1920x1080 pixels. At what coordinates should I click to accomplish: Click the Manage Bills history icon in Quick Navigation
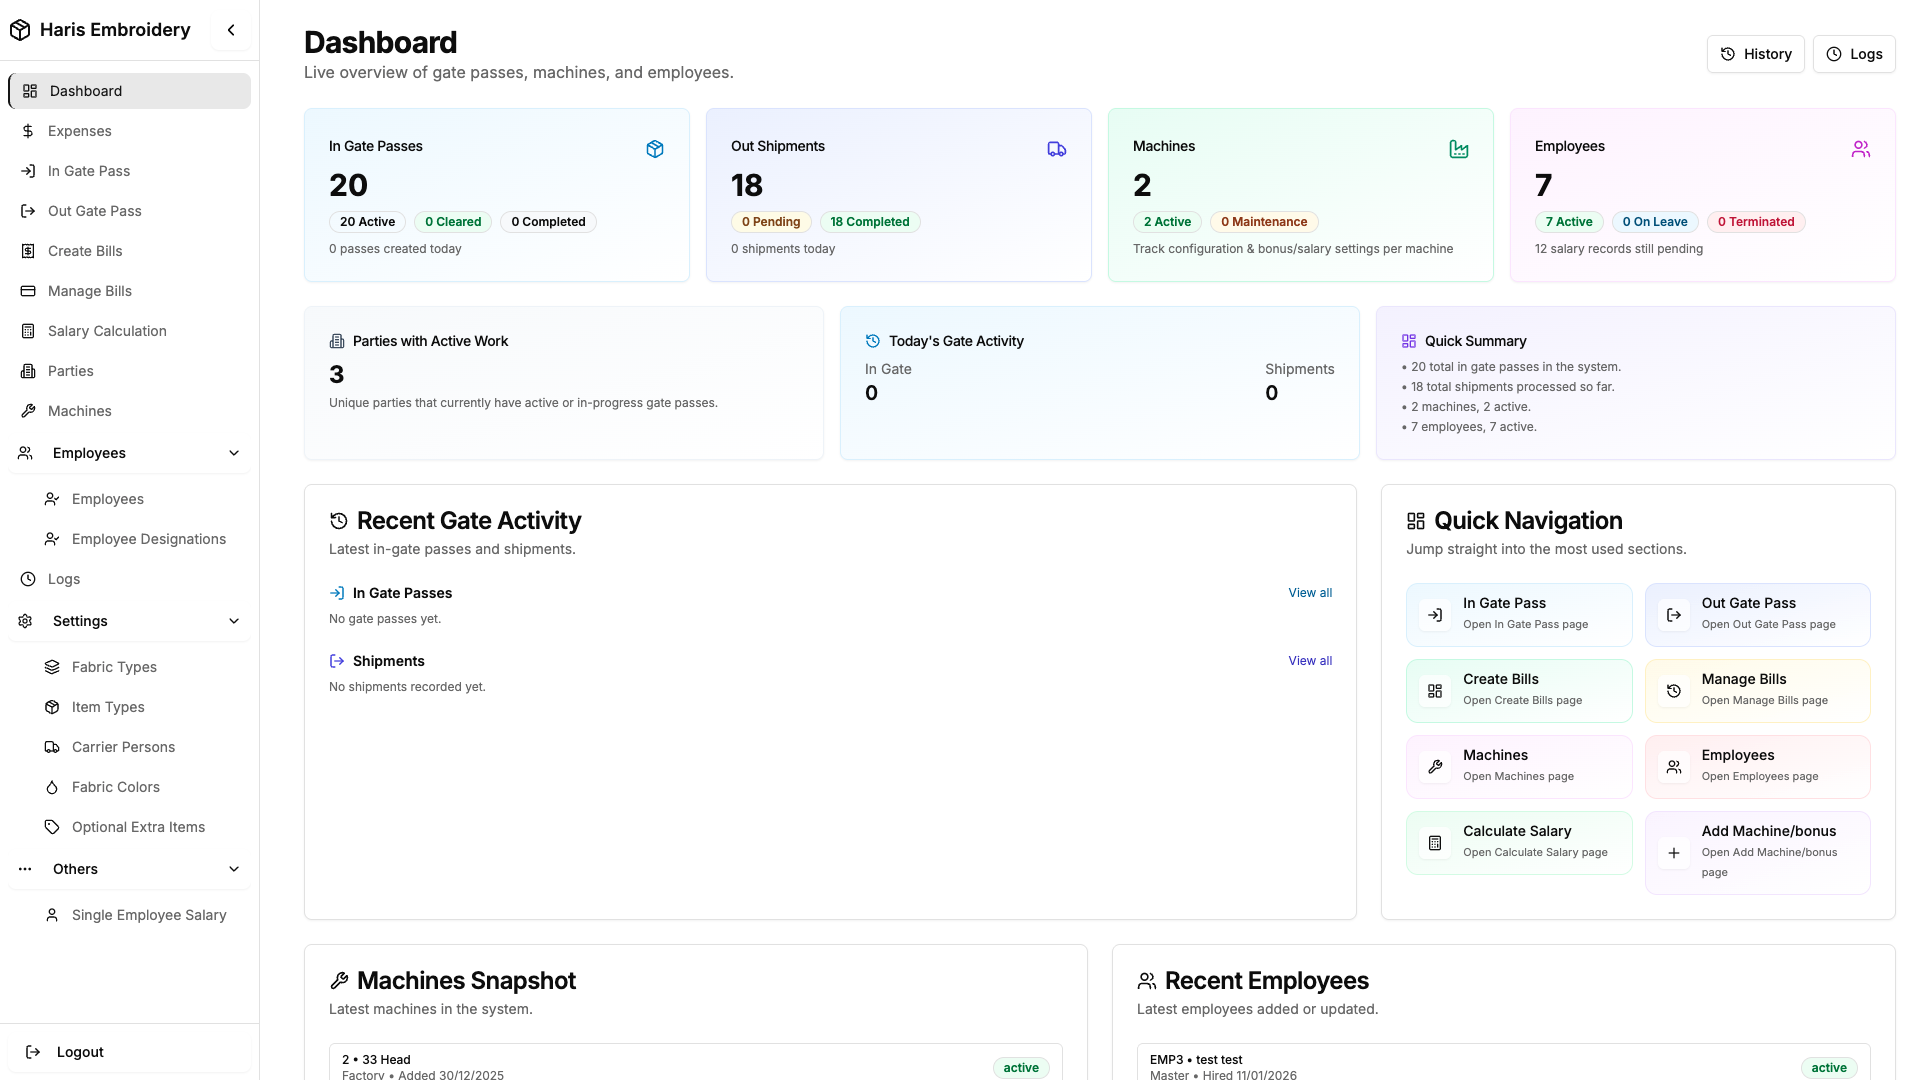[x=1674, y=691]
